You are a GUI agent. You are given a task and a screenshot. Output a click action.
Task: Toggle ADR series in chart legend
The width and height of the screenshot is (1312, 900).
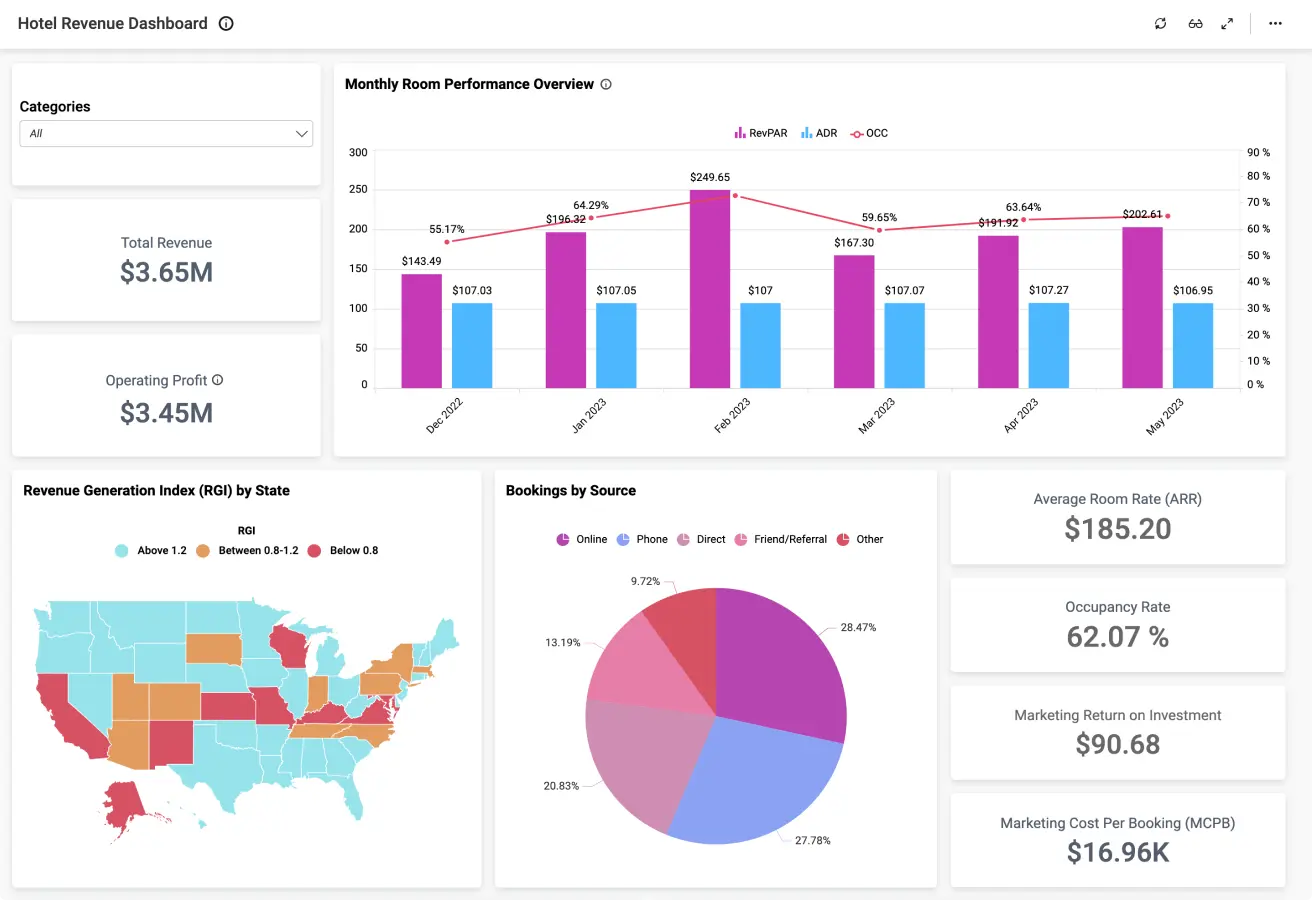tap(819, 133)
